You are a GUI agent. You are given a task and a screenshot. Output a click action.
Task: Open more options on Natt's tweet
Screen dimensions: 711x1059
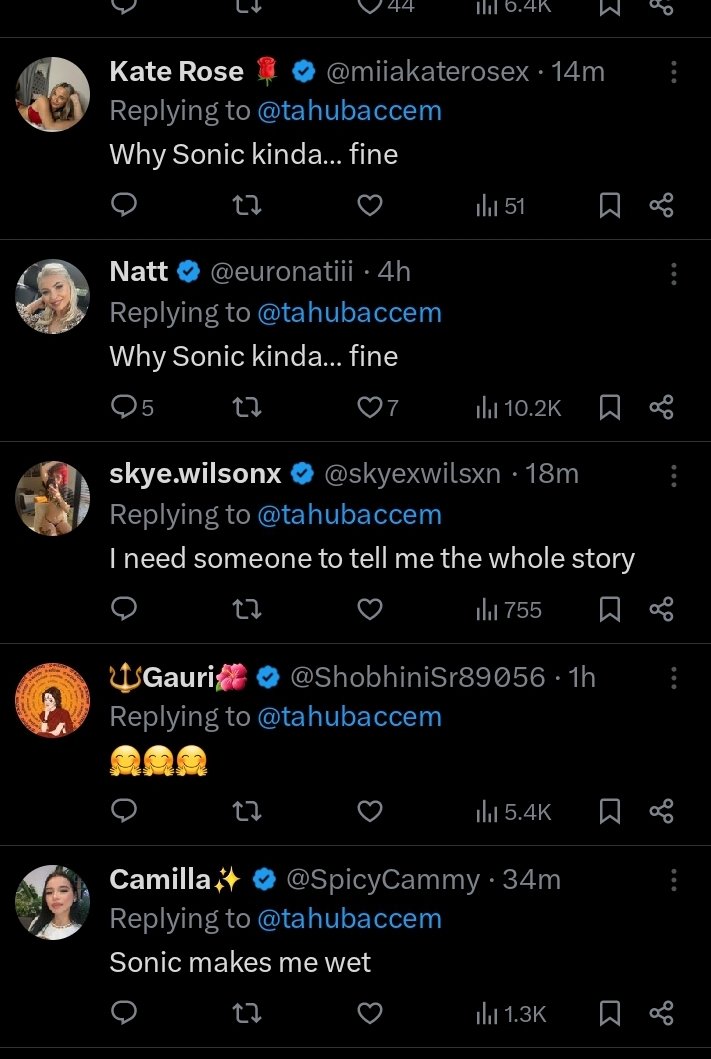(x=674, y=274)
